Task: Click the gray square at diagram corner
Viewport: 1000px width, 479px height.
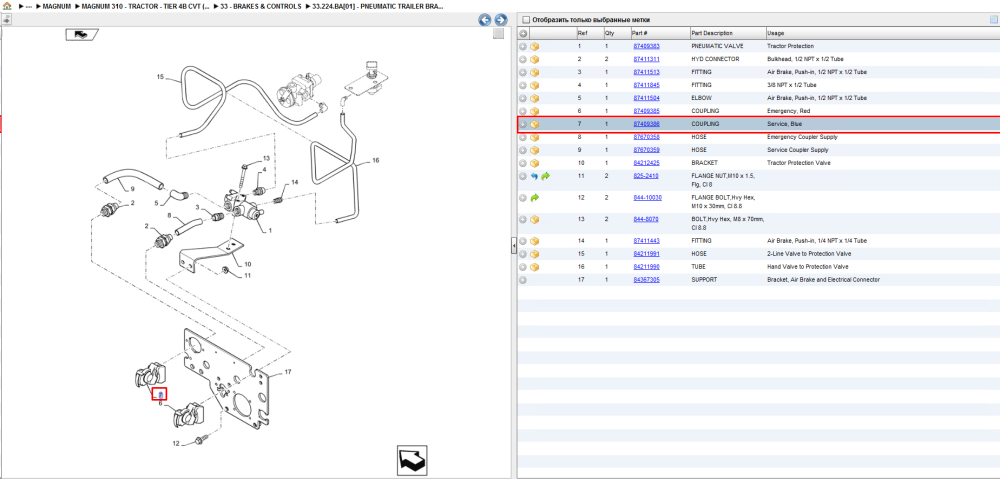Action: tap(499, 34)
